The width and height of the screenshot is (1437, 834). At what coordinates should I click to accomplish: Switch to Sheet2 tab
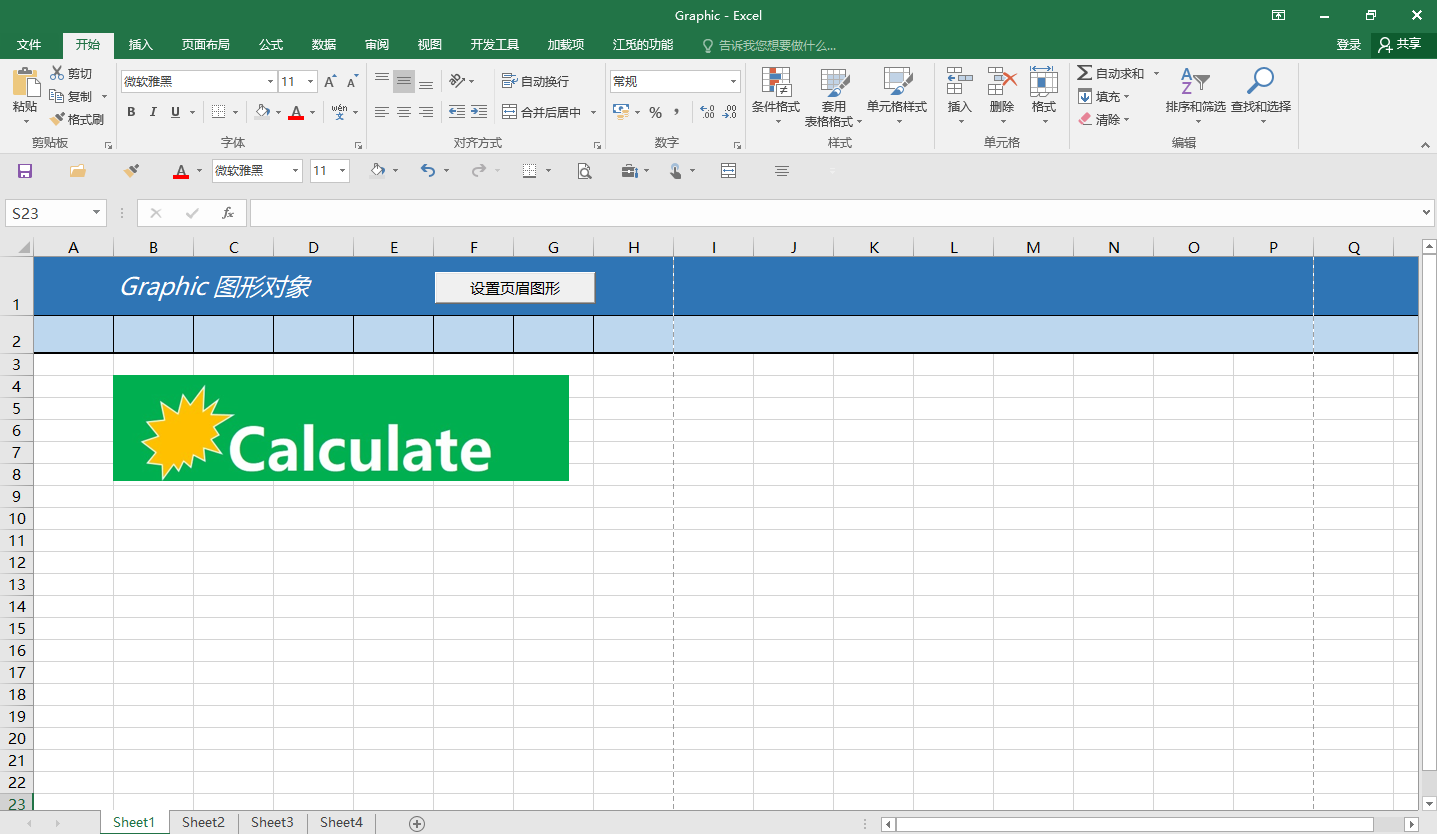[203, 823]
